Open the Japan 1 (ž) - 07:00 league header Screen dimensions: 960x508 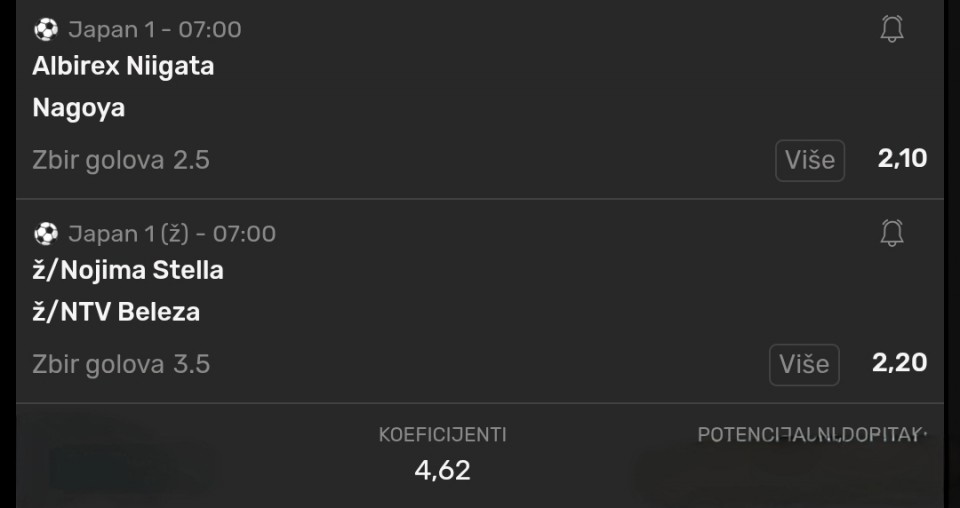(171, 234)
